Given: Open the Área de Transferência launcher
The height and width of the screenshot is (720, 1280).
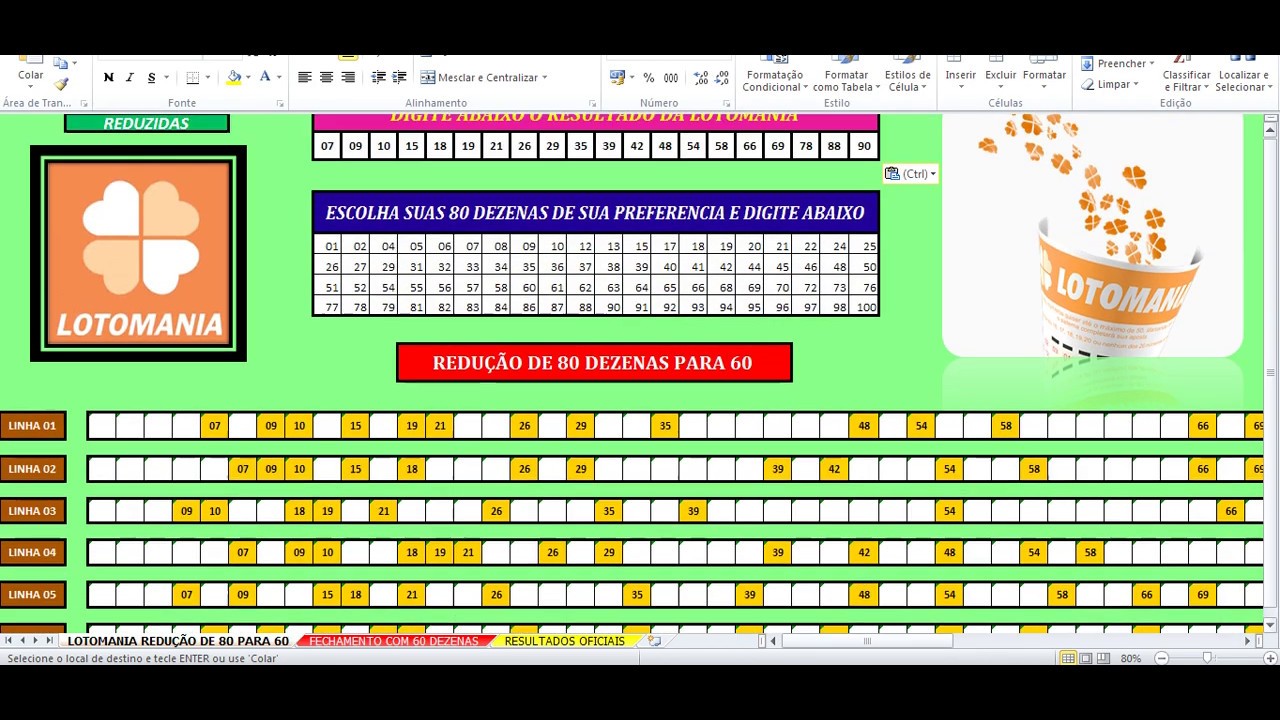Looking at the screenshot, I should 84,104.
